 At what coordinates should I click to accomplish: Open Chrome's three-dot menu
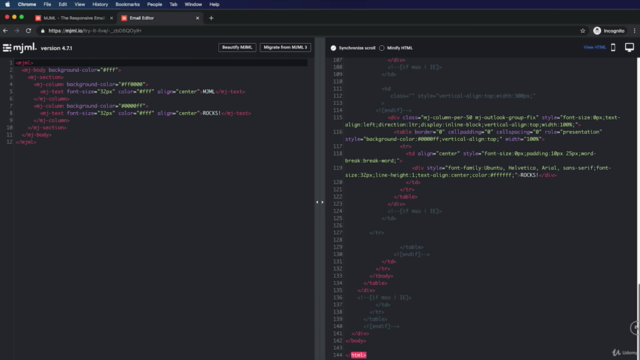coord(634,31)
